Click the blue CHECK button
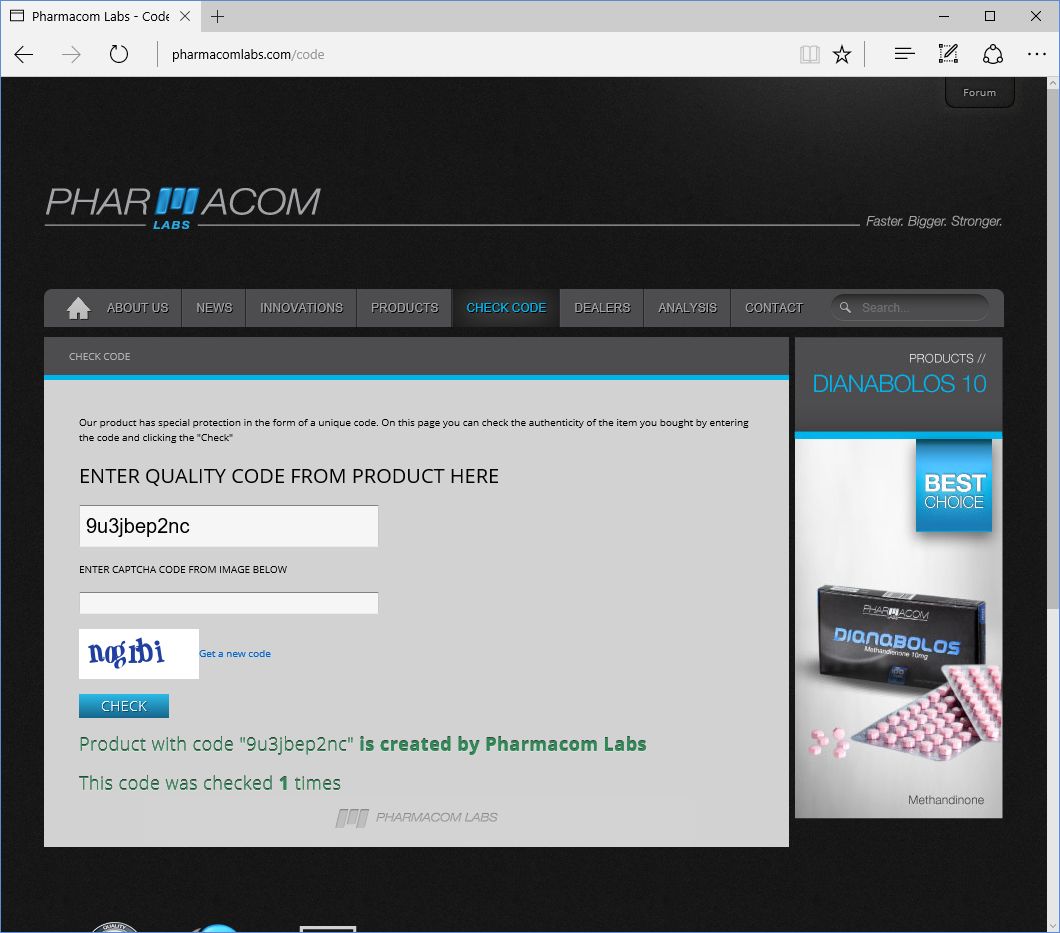Screen dimensions: 1060x933 click(x=124, y=706)
